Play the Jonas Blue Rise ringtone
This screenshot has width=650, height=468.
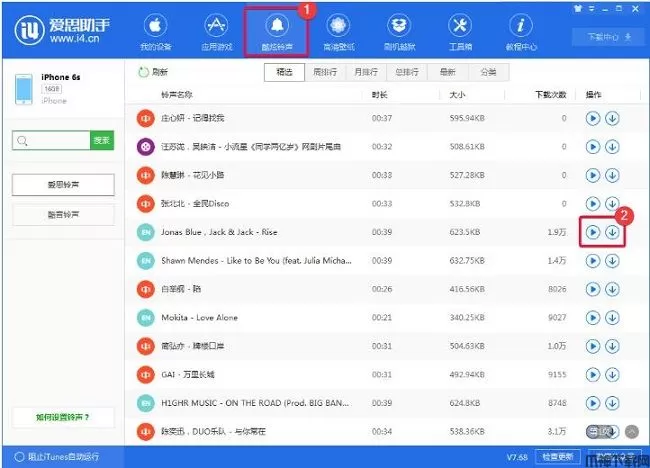tap(592, 232)
